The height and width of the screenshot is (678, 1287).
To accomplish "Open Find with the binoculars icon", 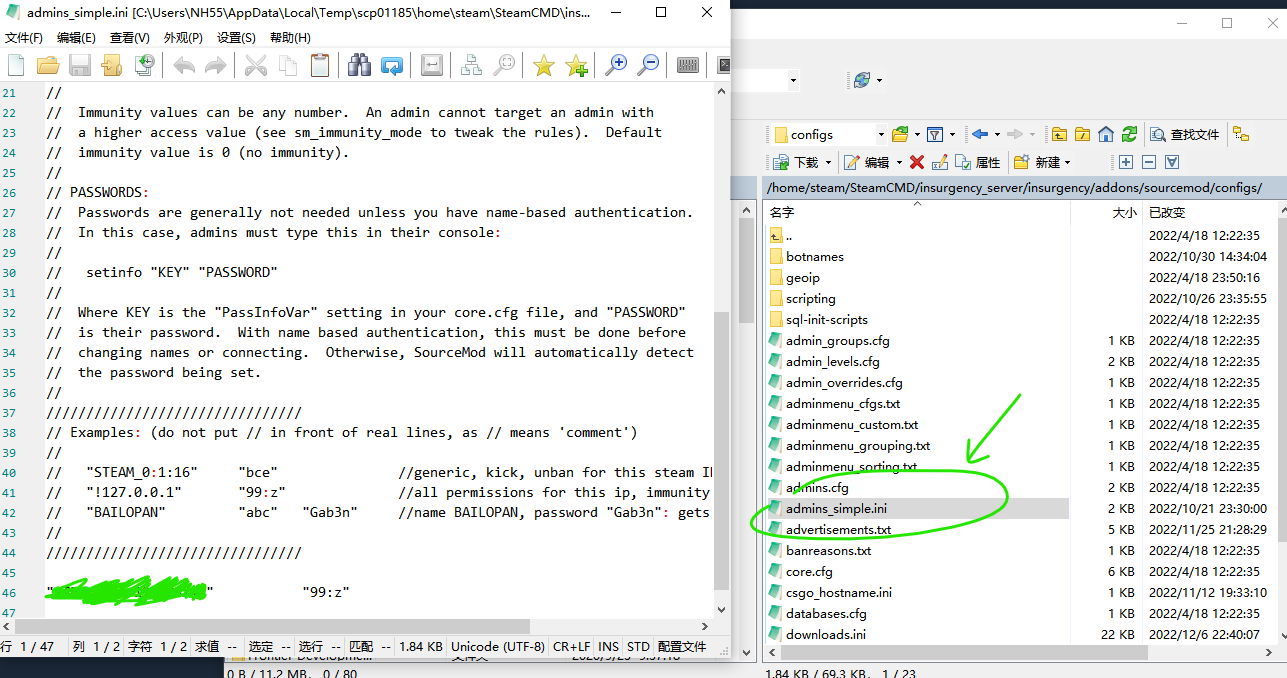I will [360, 66].
